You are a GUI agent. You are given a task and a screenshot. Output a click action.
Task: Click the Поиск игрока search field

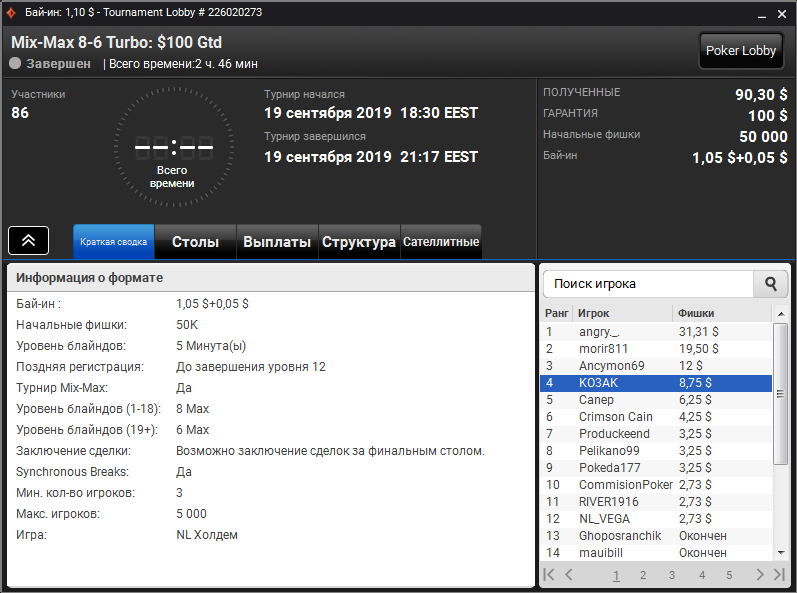648,284
